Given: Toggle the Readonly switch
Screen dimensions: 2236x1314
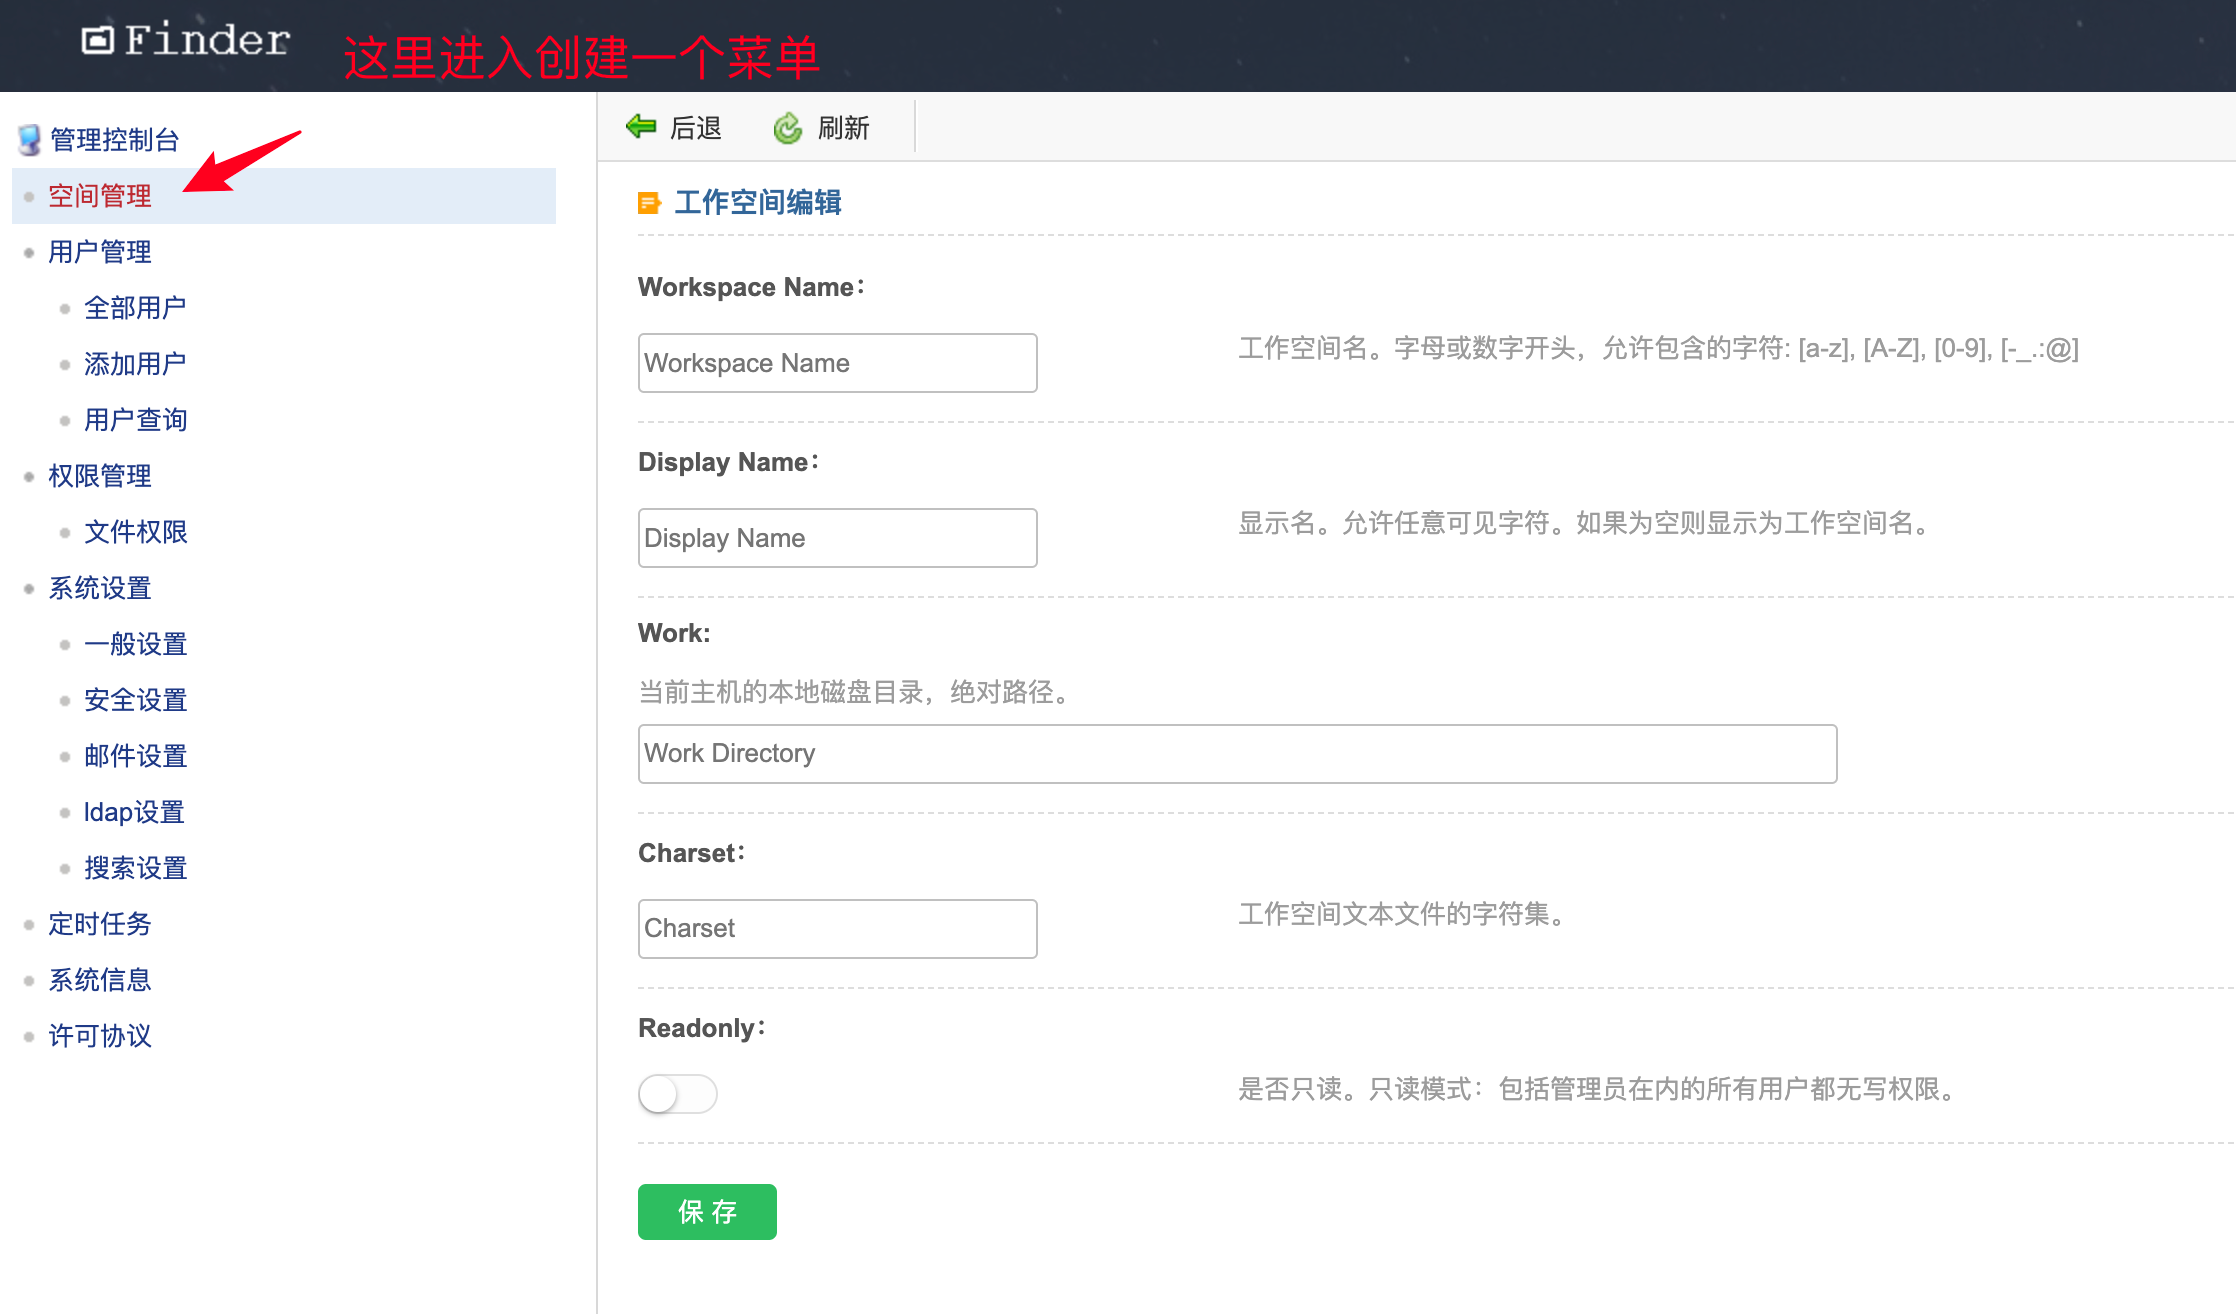Looking at the screenshot, I should 677,1093.
